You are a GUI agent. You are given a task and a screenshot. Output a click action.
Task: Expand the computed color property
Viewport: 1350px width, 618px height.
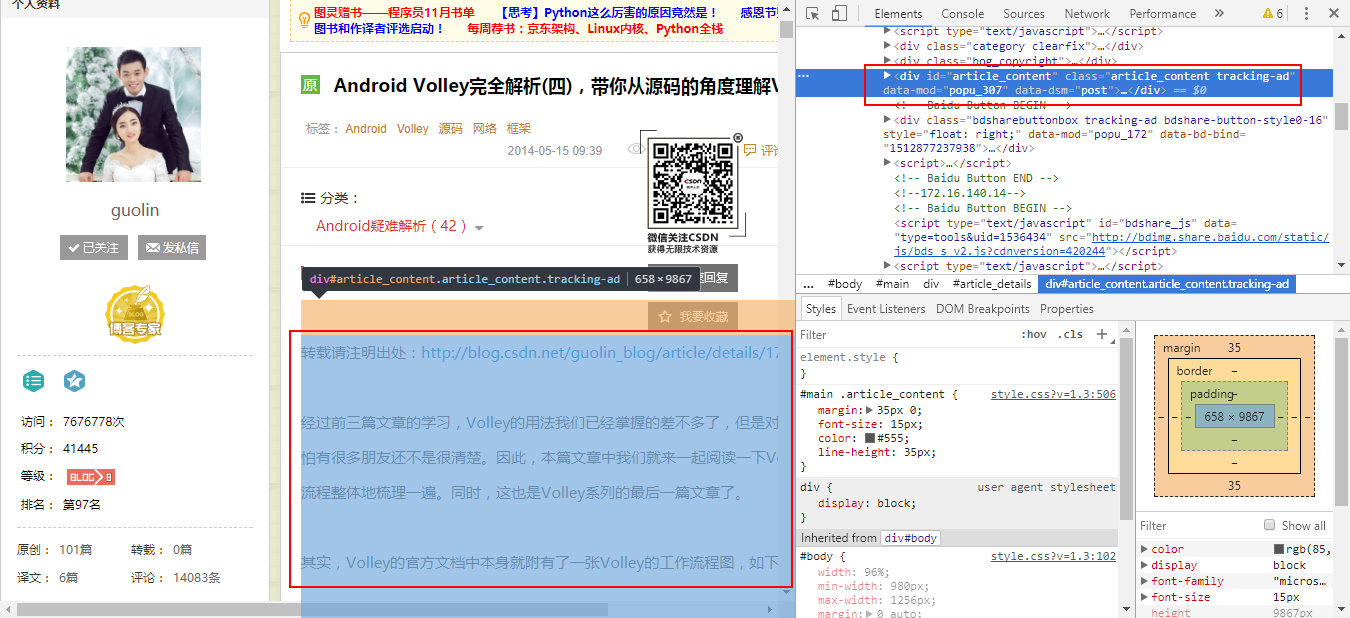(x=1145, y=549)
